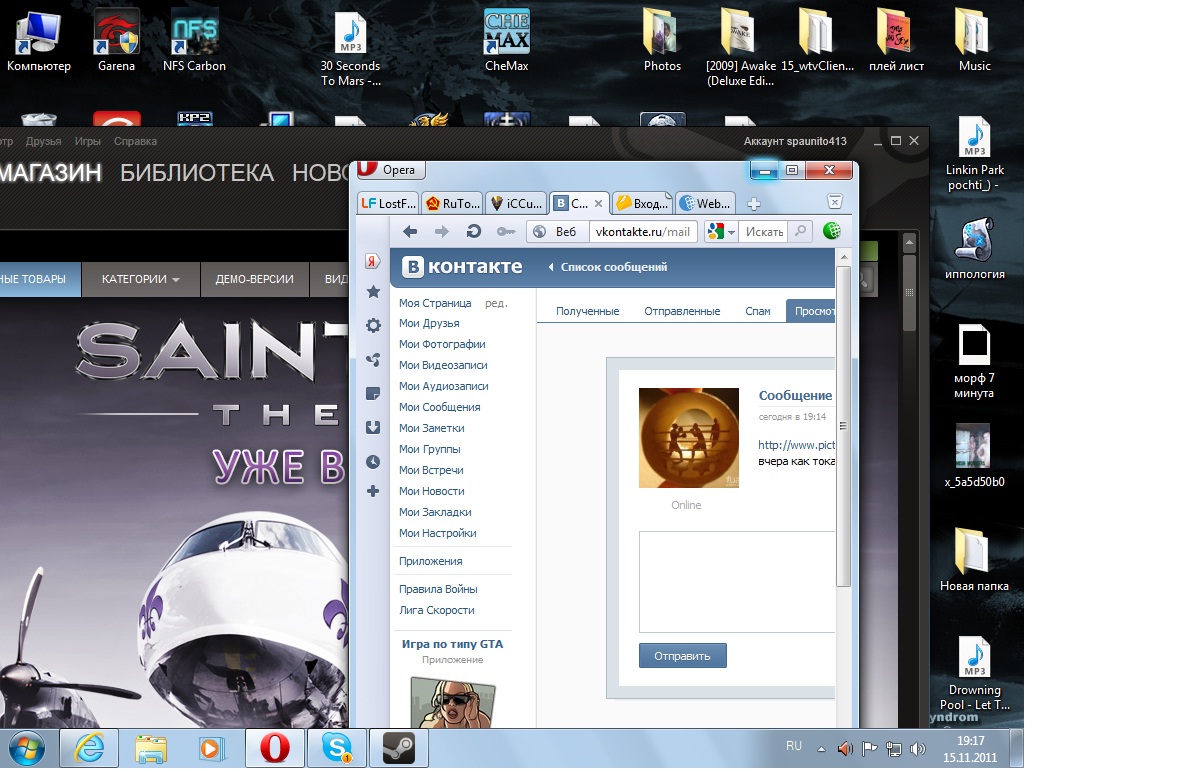The width and height of the screenshot is (1200, 772).
Task: Open the Yandex panel in Opera sidebar
Action: [372, 261]
